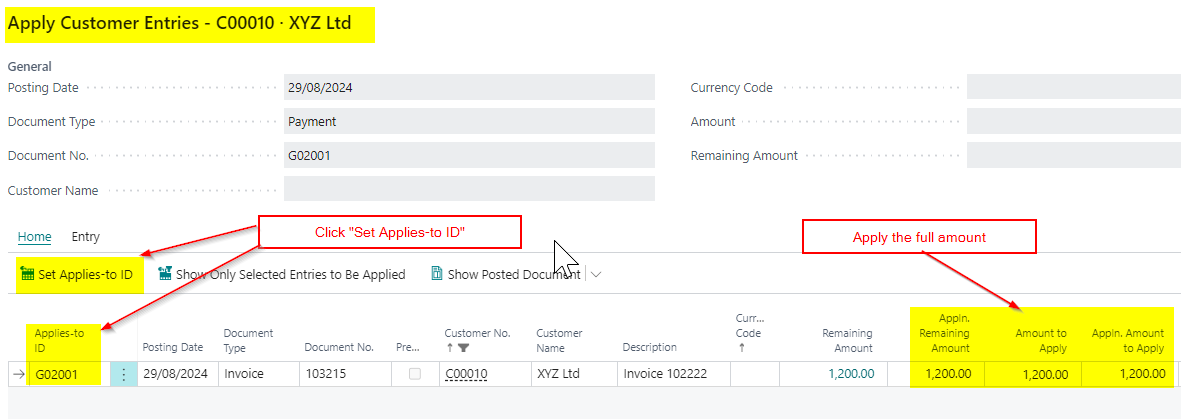Select the row using its arrow indicator
This screenshot has width=1181, height=419.
point(16,374)
